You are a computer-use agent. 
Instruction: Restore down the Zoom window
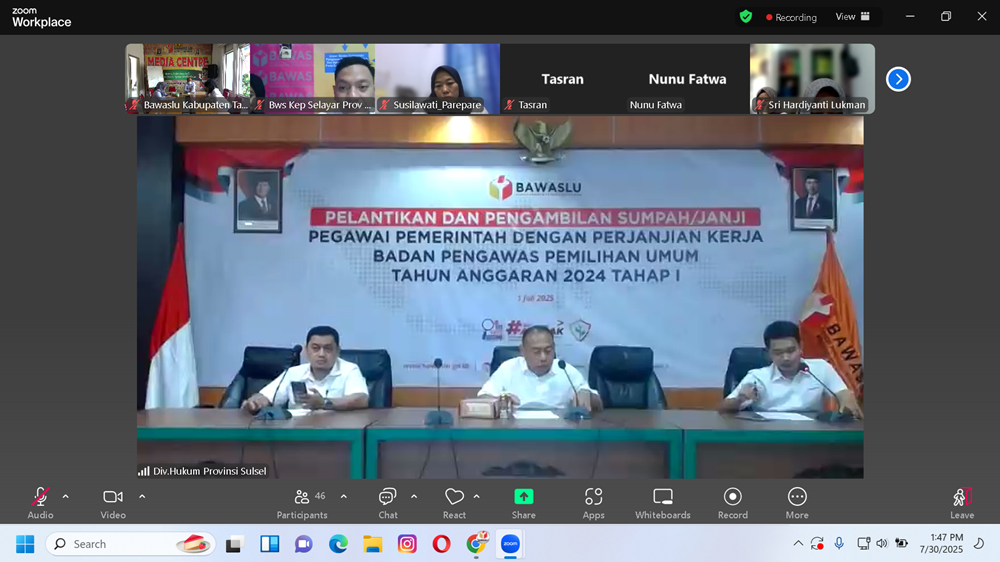pyautogui.click(x=946, y=17)
